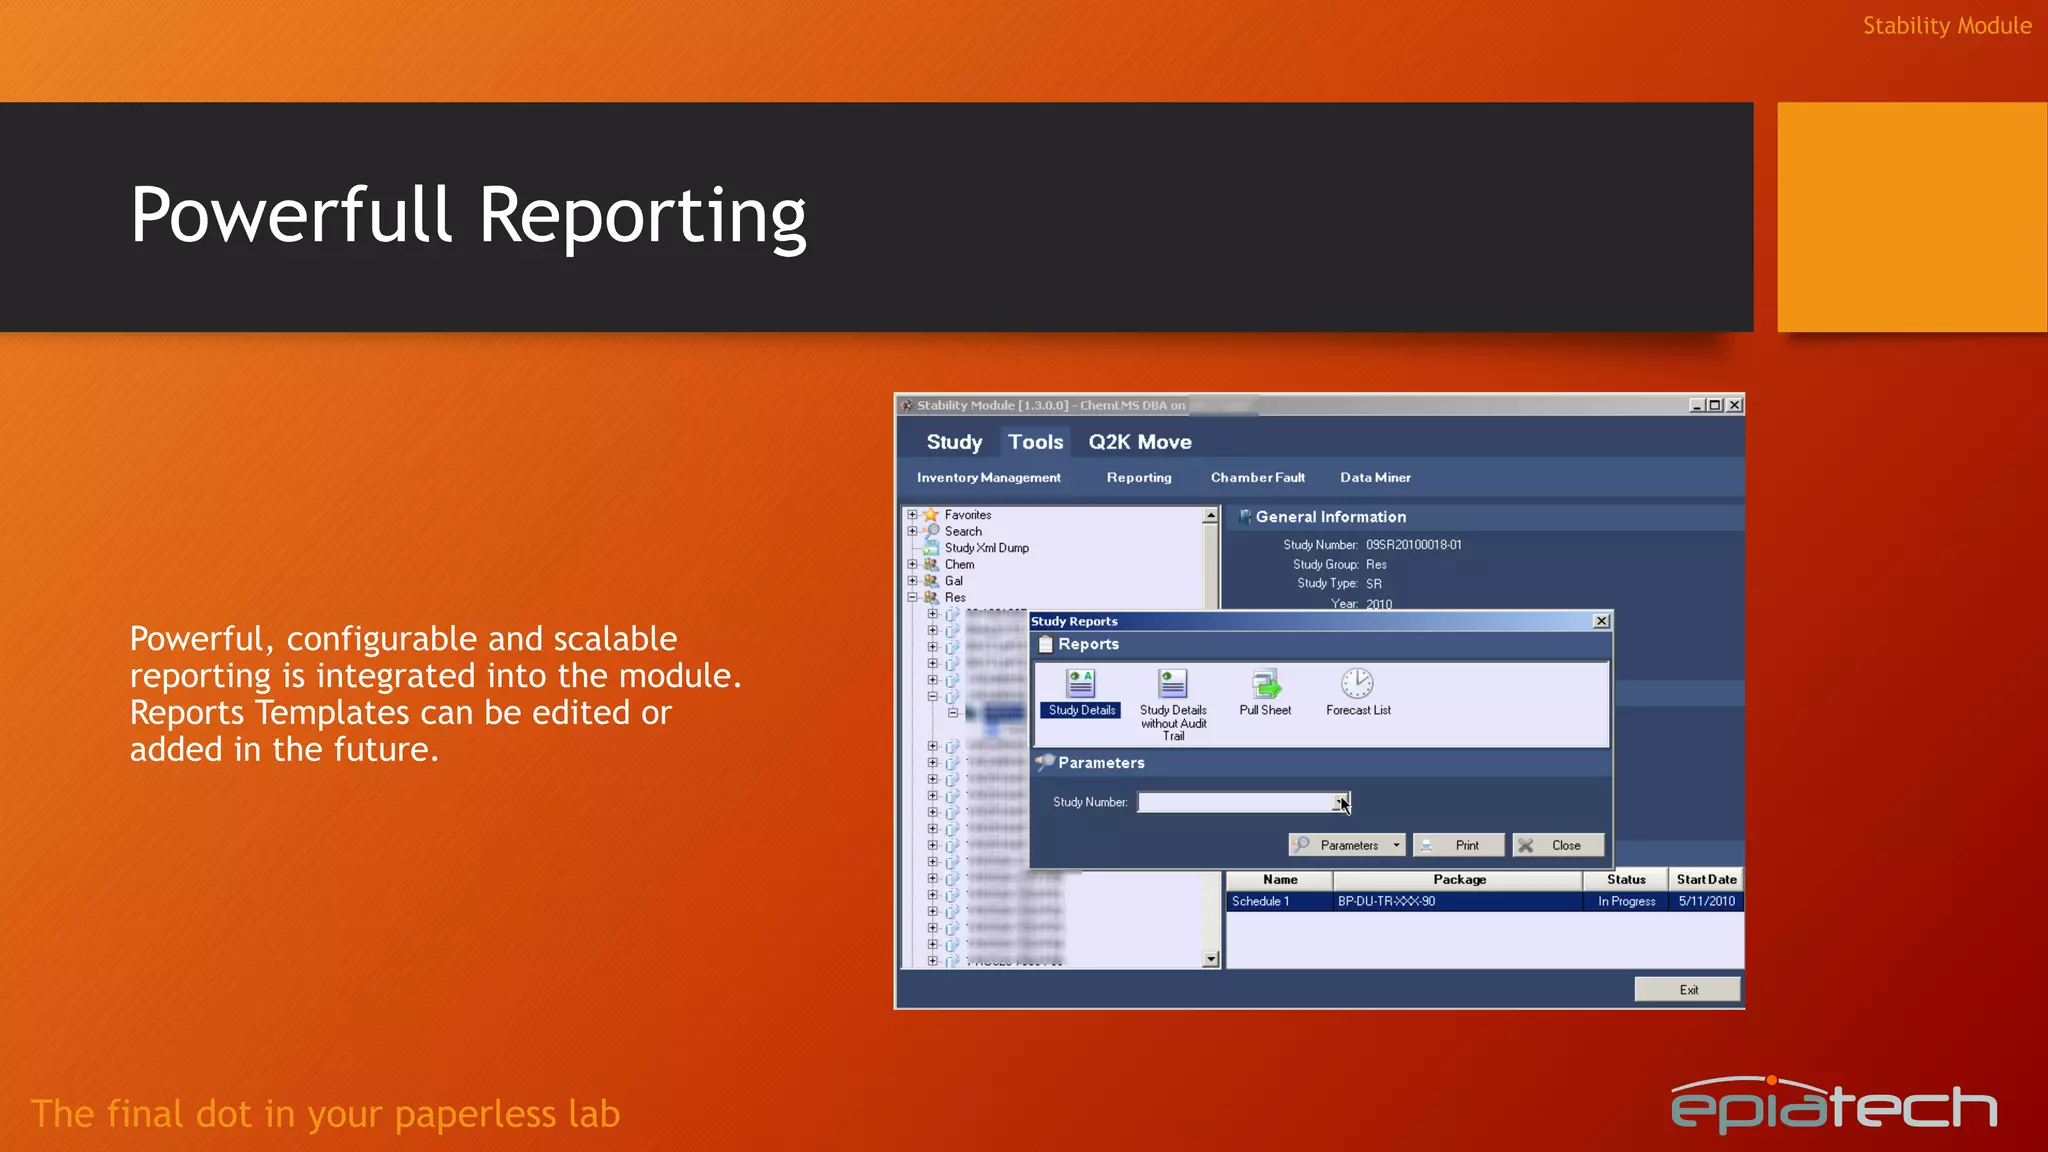Click the Chem group icon

(x=931, y=565)
